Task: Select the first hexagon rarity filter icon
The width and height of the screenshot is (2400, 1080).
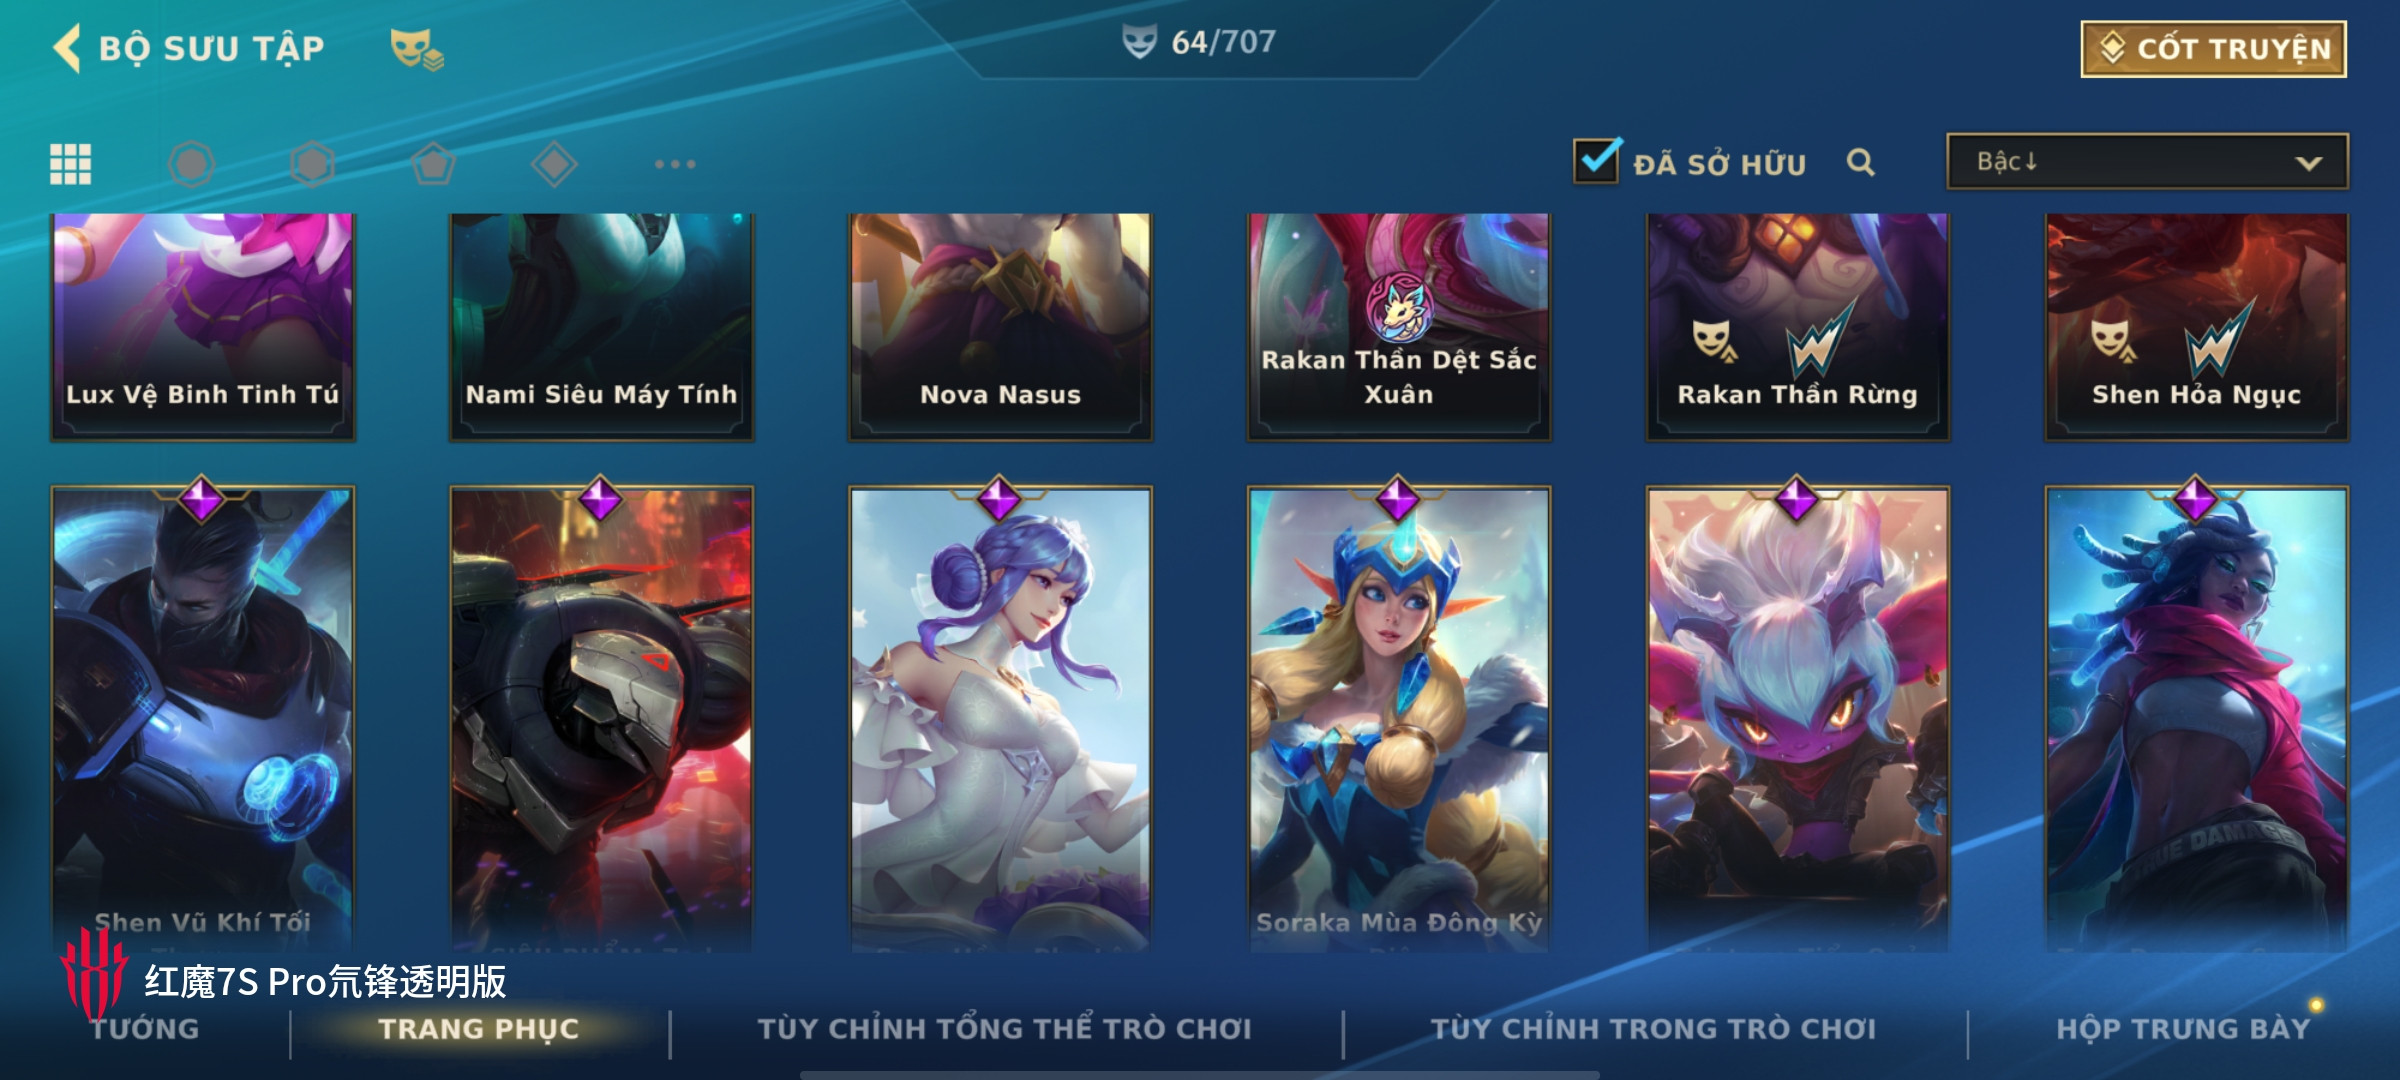Action: click(191, 164)
